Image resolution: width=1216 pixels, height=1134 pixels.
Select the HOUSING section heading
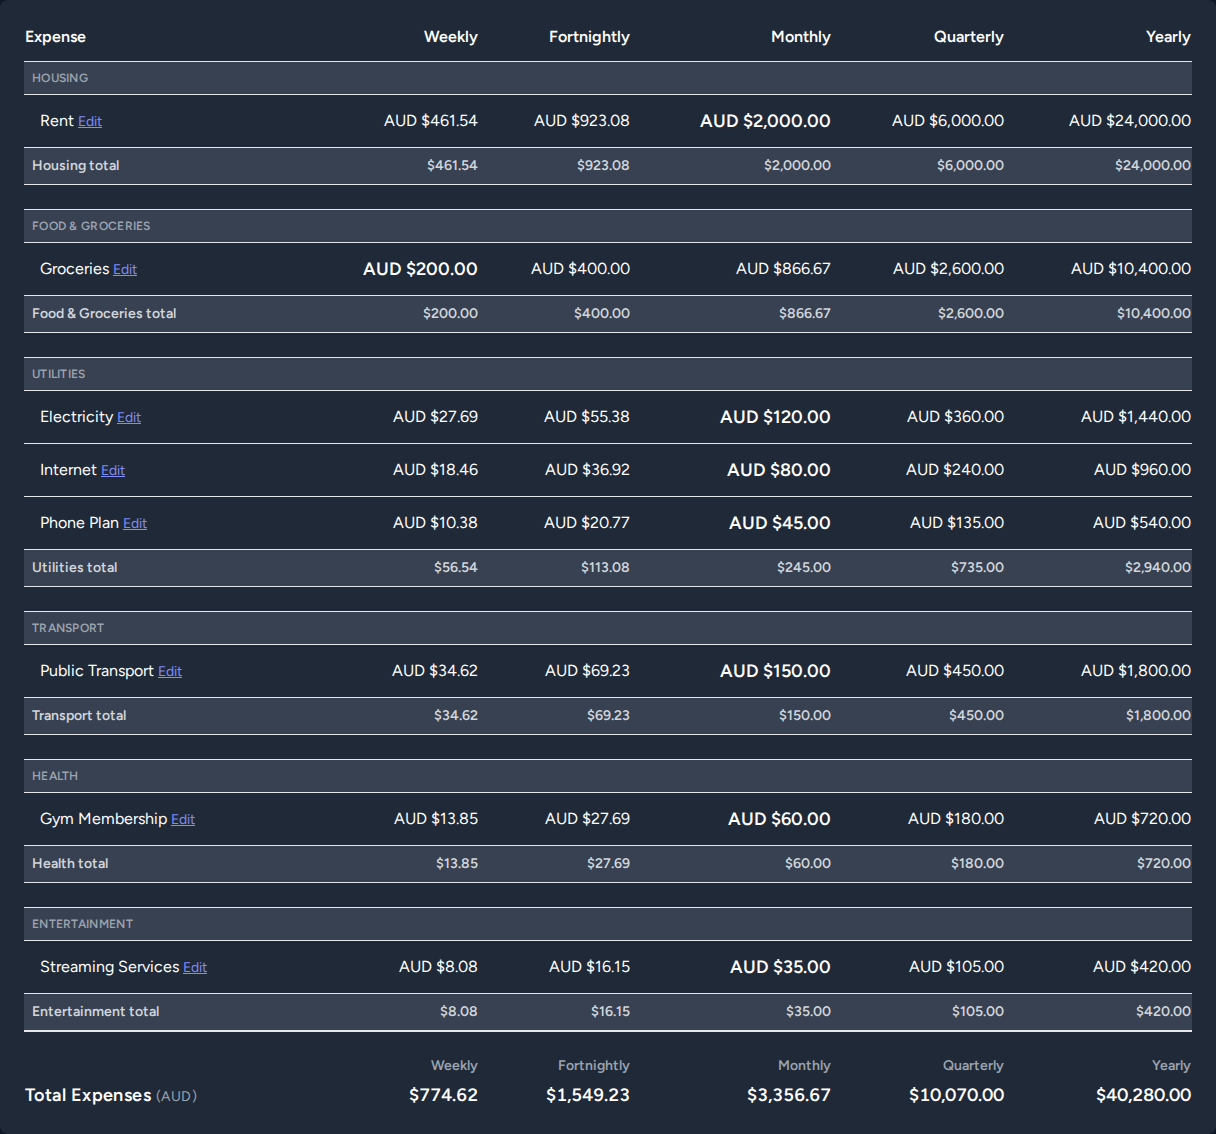(x=60, y=78)
